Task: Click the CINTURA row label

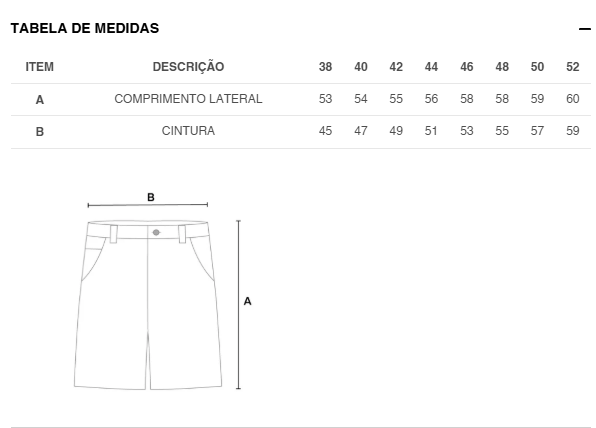Action: coord(189,131)
